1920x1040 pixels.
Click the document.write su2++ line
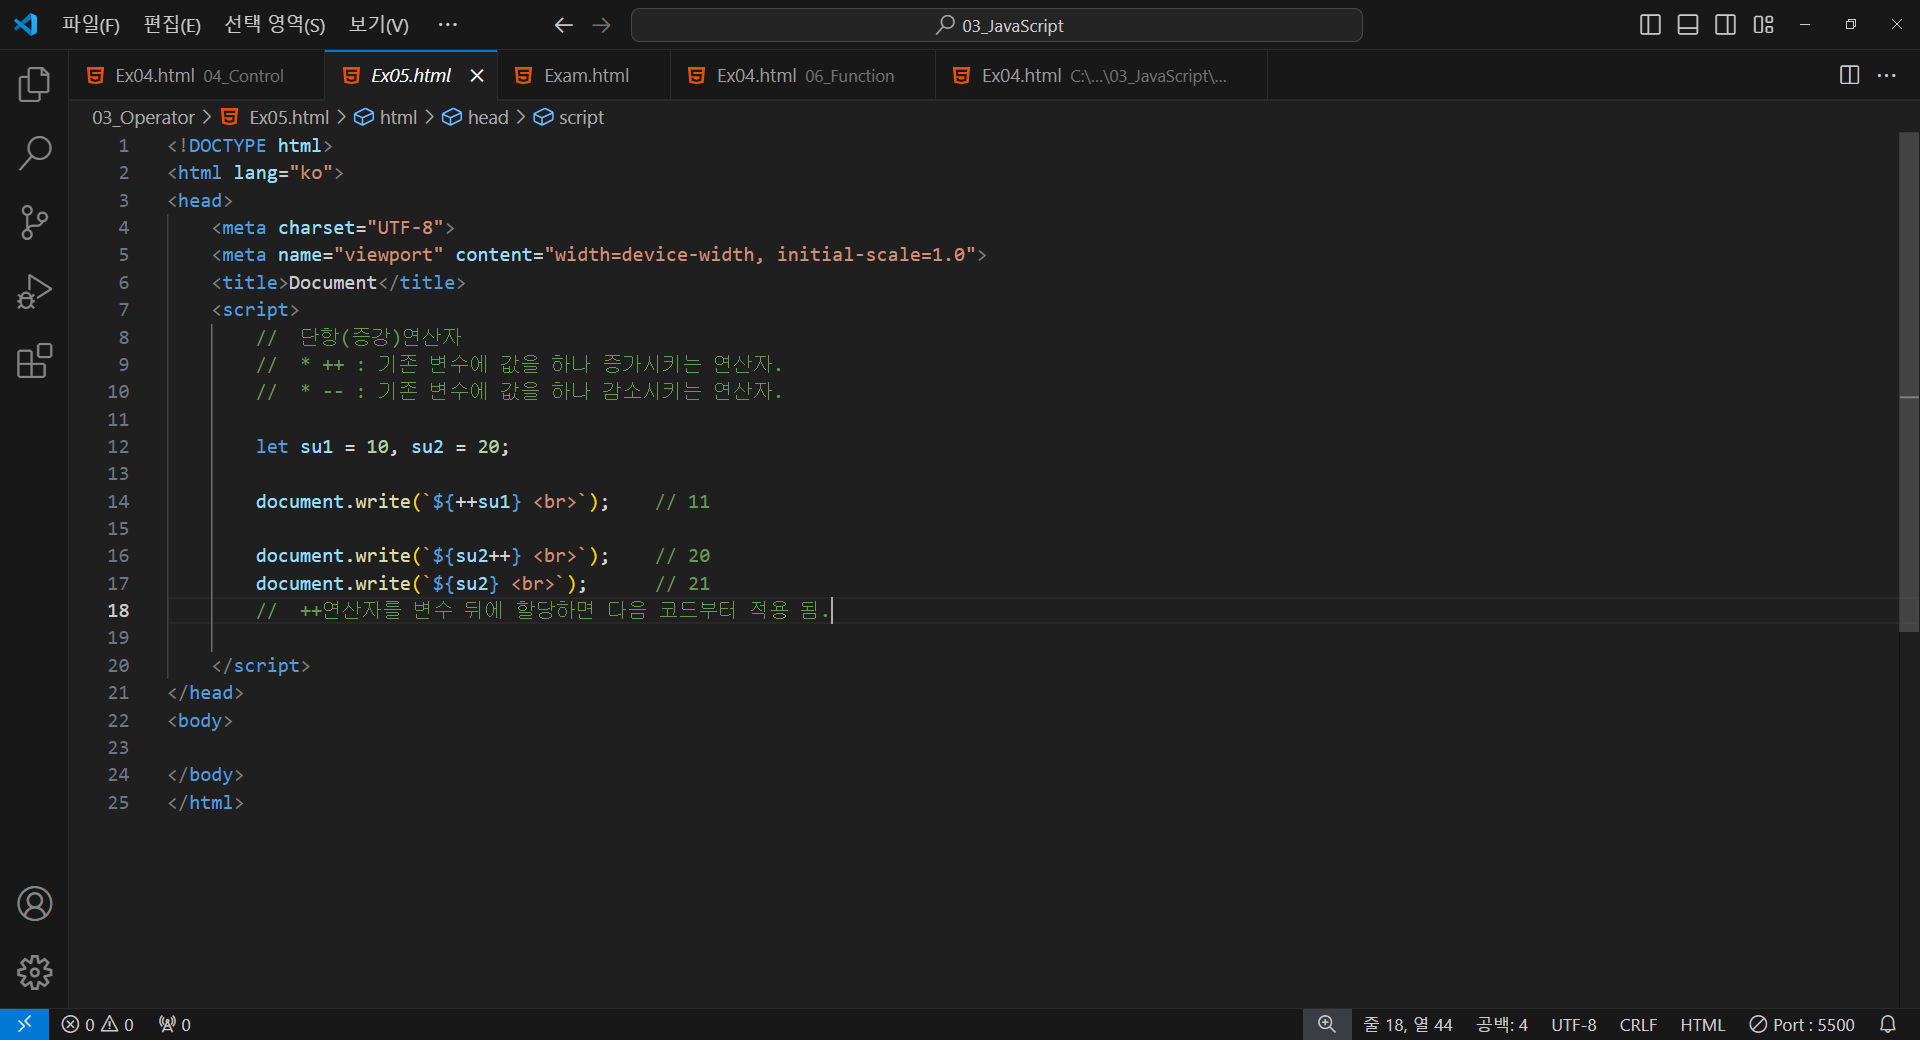[x=432, y=556]
